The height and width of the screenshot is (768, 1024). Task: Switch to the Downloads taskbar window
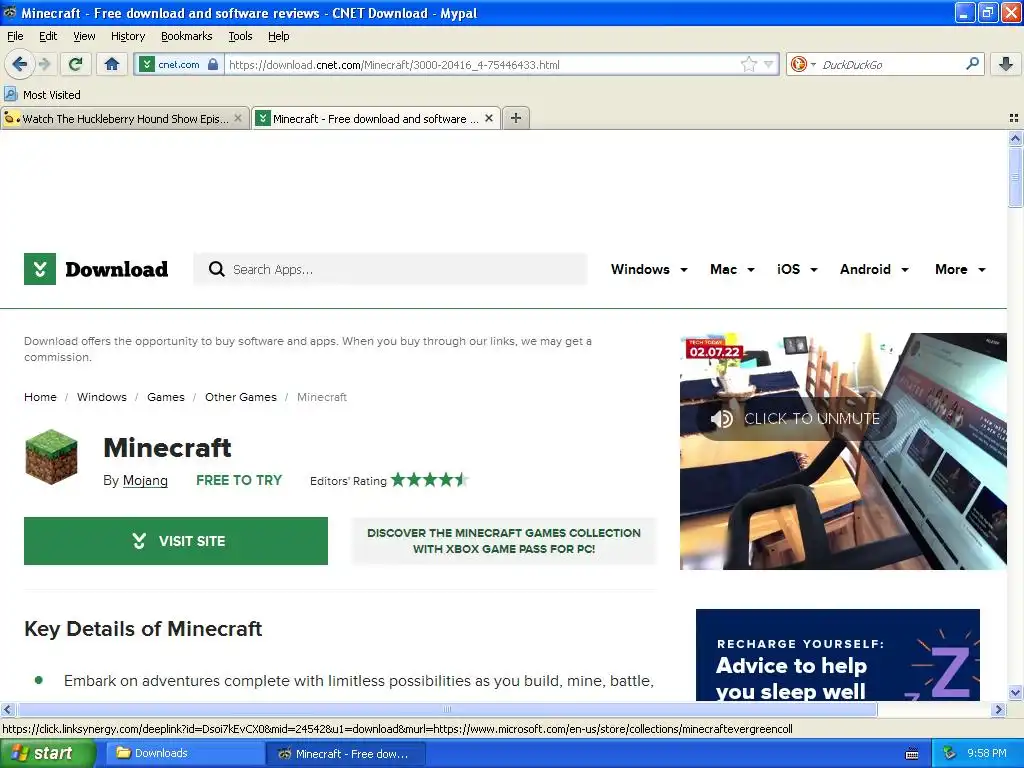tap(183, 753)
